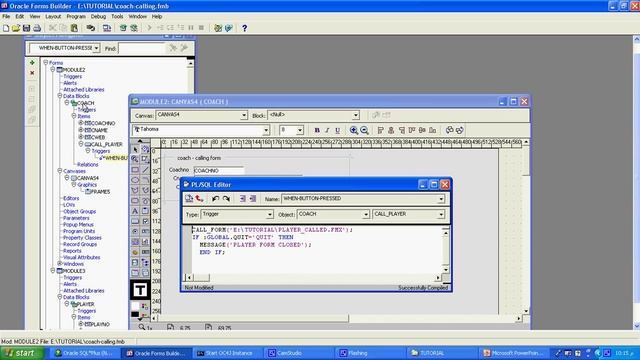640x360 pixels.
Task: Open the Name WHEN-BUTTON-PRESSED dropdown
Action: coord(441,199)
